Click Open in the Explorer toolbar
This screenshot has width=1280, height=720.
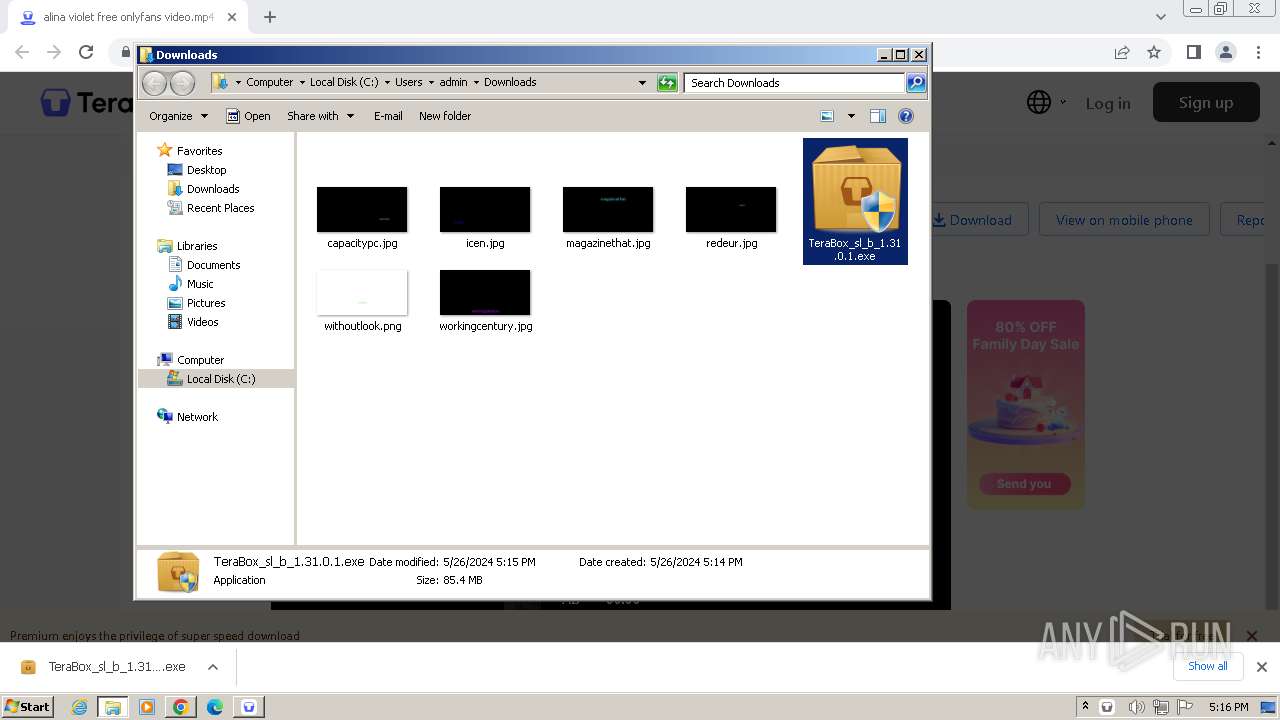click(248, 116)
